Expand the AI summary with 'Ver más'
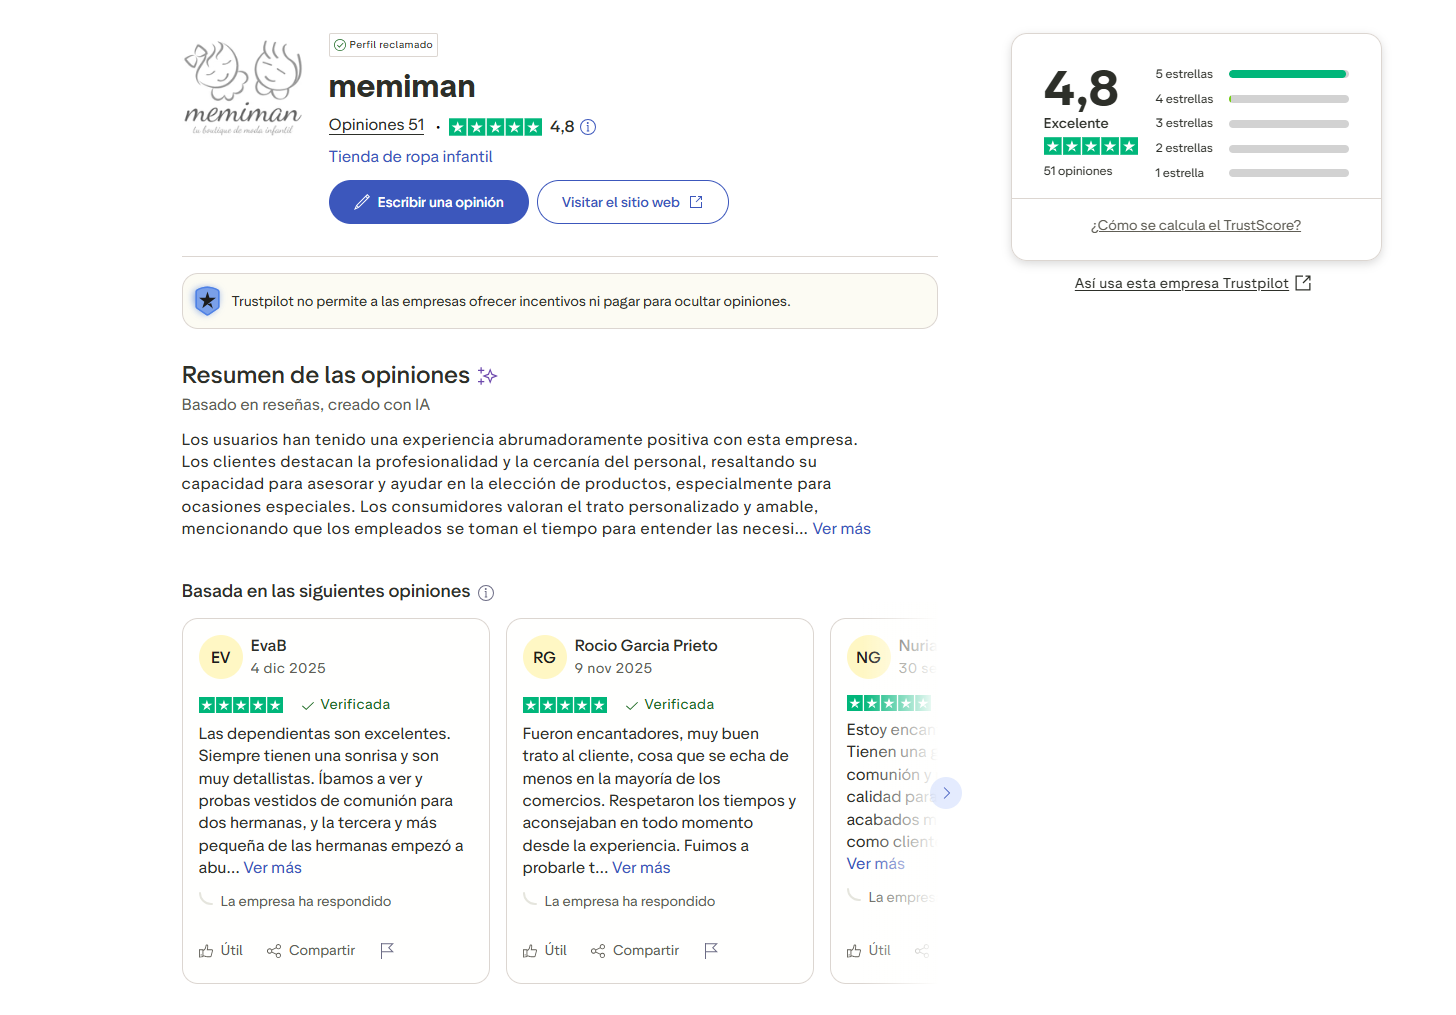 pos(841,529)
